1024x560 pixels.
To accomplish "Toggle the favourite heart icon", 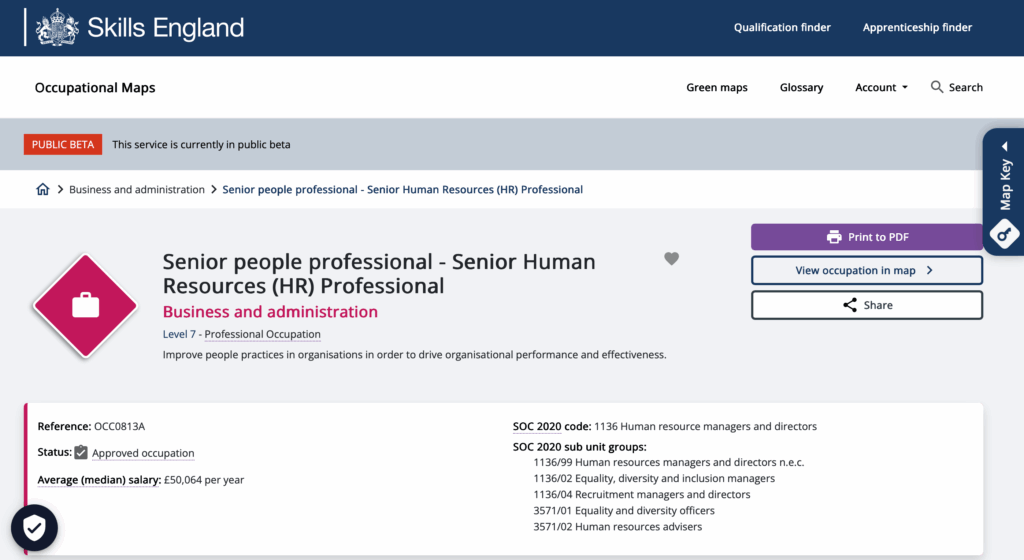I will click(x=672, y=259).
